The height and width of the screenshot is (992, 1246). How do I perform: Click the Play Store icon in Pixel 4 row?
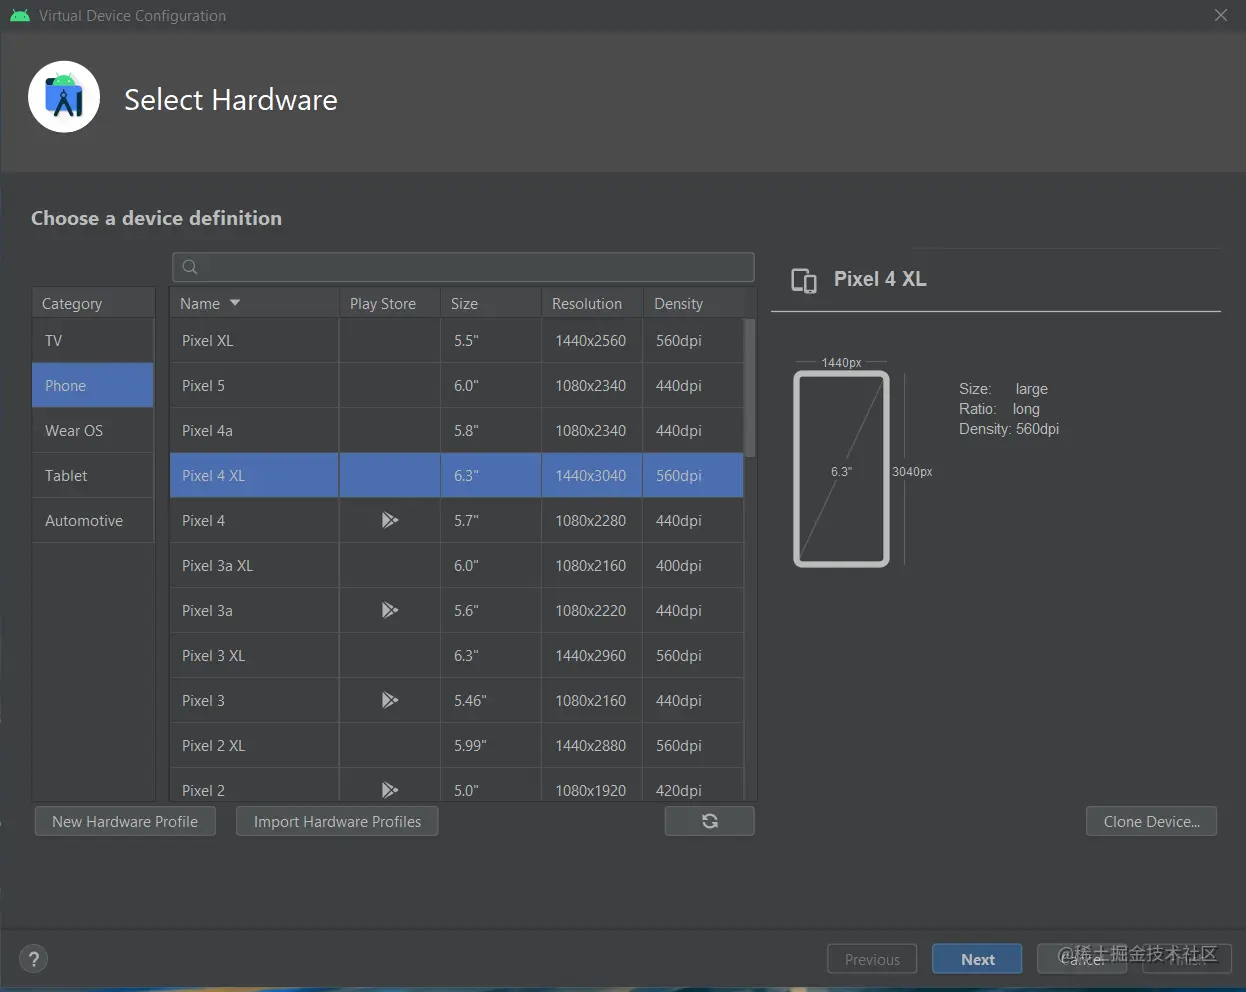[x=390, y=520]
